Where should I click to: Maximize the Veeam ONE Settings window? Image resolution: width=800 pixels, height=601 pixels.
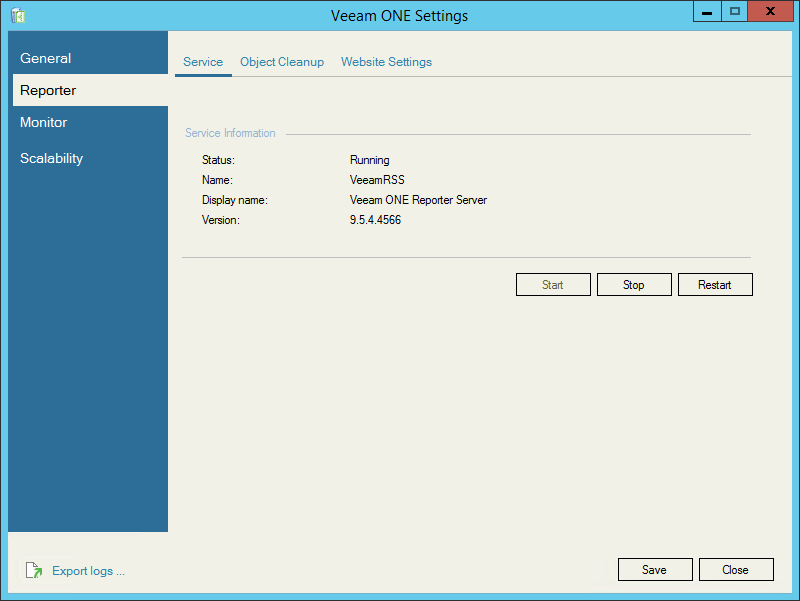click(735, 11)
